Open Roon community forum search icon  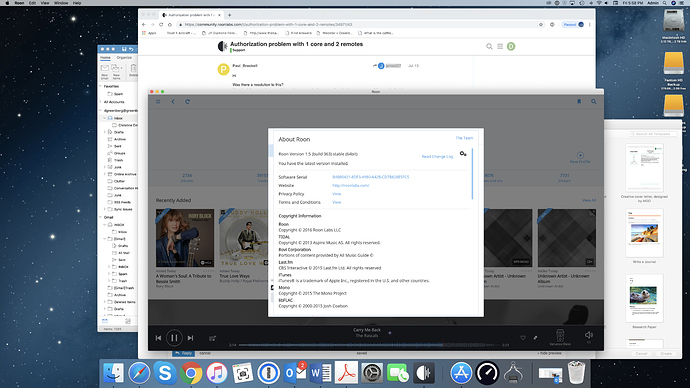tap(489, 46)
